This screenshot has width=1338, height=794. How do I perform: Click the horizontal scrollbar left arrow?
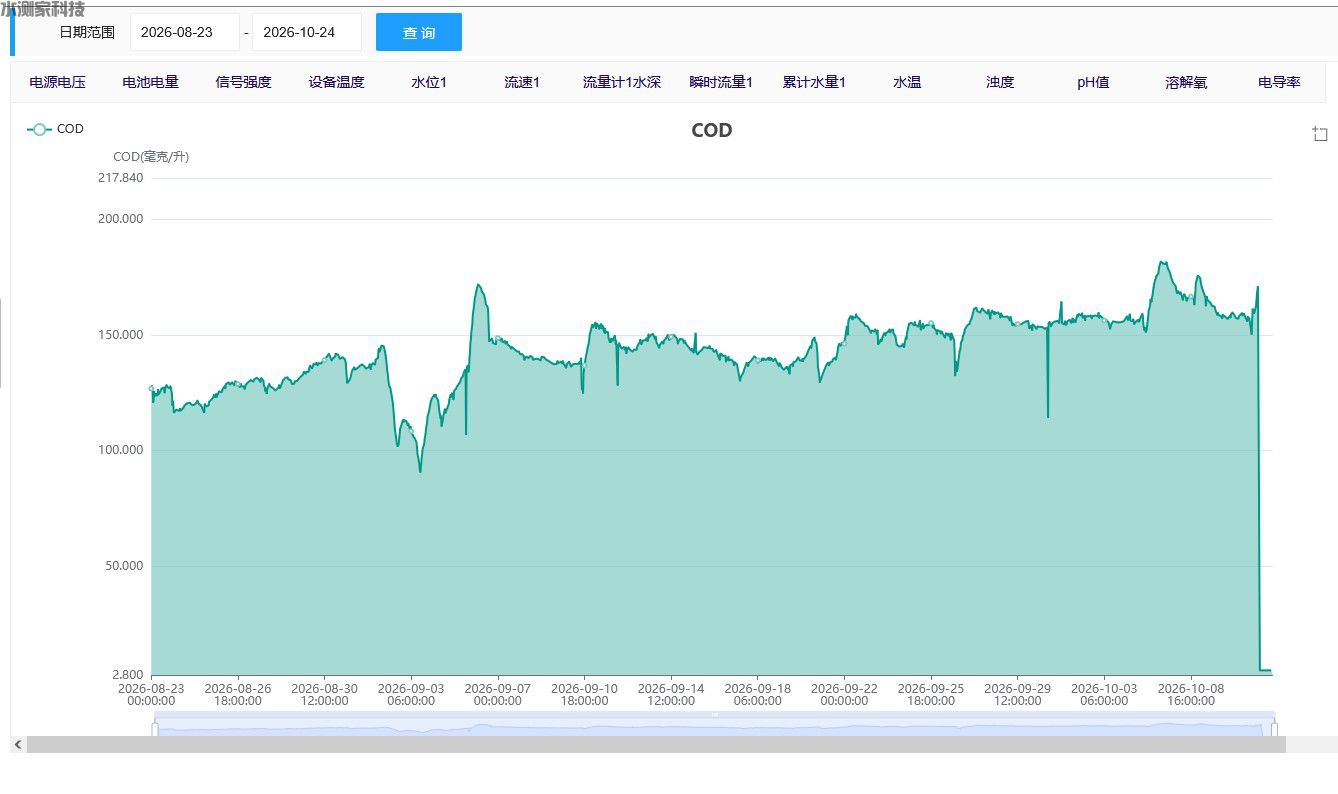[17, 745]
